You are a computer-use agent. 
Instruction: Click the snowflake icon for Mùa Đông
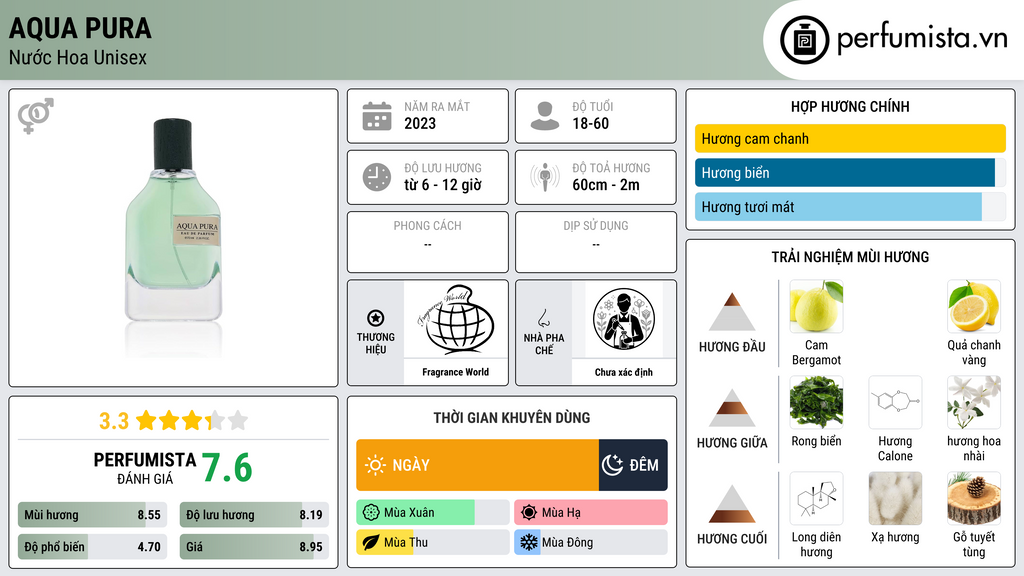pyautogui.click(x=529, y=543)
